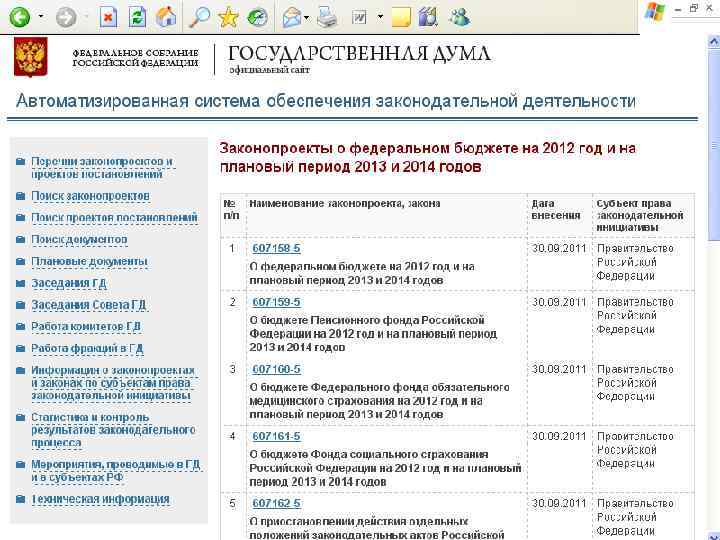Click title О бюджете Фонда социального страхования

[x=385, y=468]
